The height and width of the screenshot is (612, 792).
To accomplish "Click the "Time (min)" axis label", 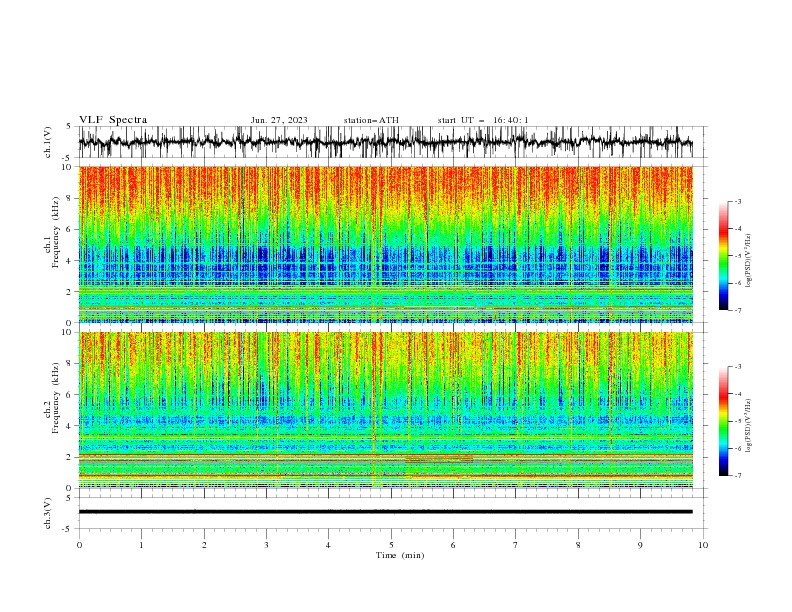I will click(400, 555).
